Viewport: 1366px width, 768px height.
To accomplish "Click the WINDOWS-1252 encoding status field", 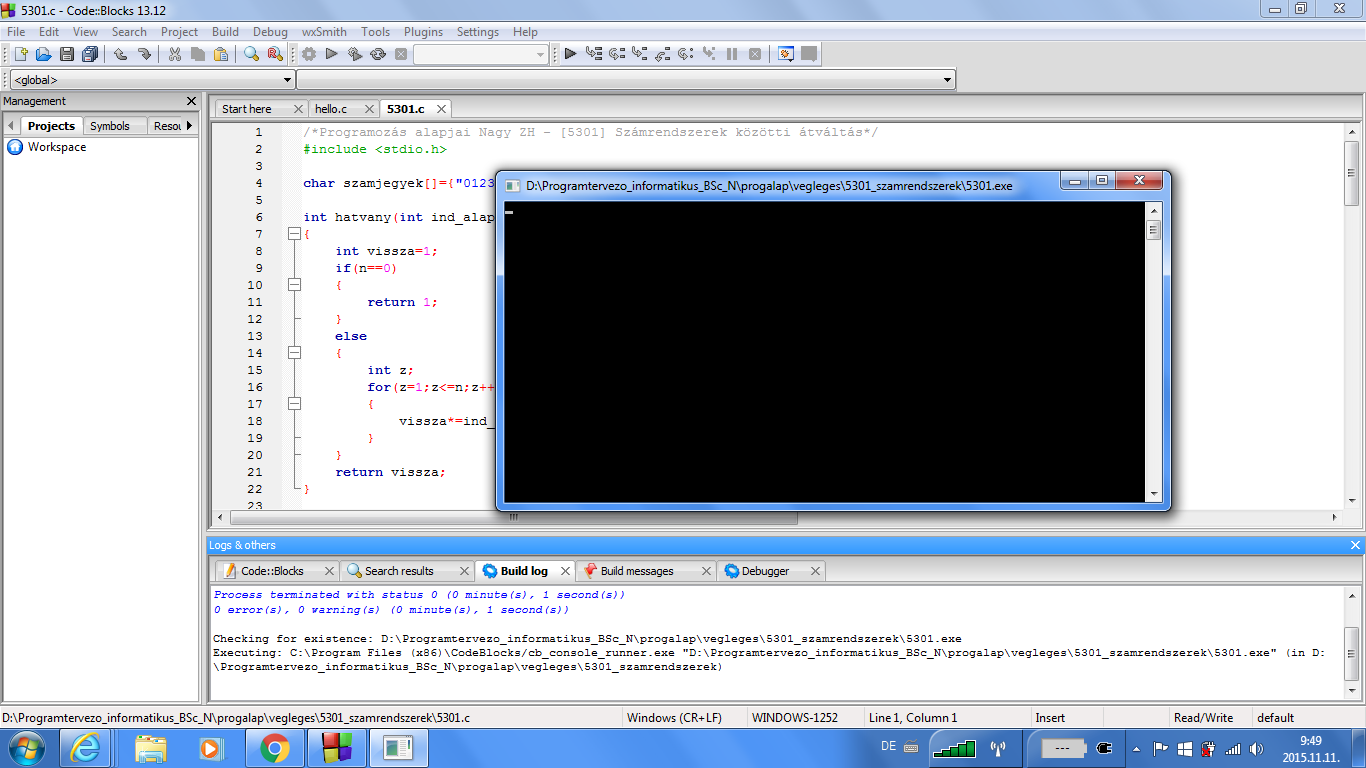I will coord(795,717).
